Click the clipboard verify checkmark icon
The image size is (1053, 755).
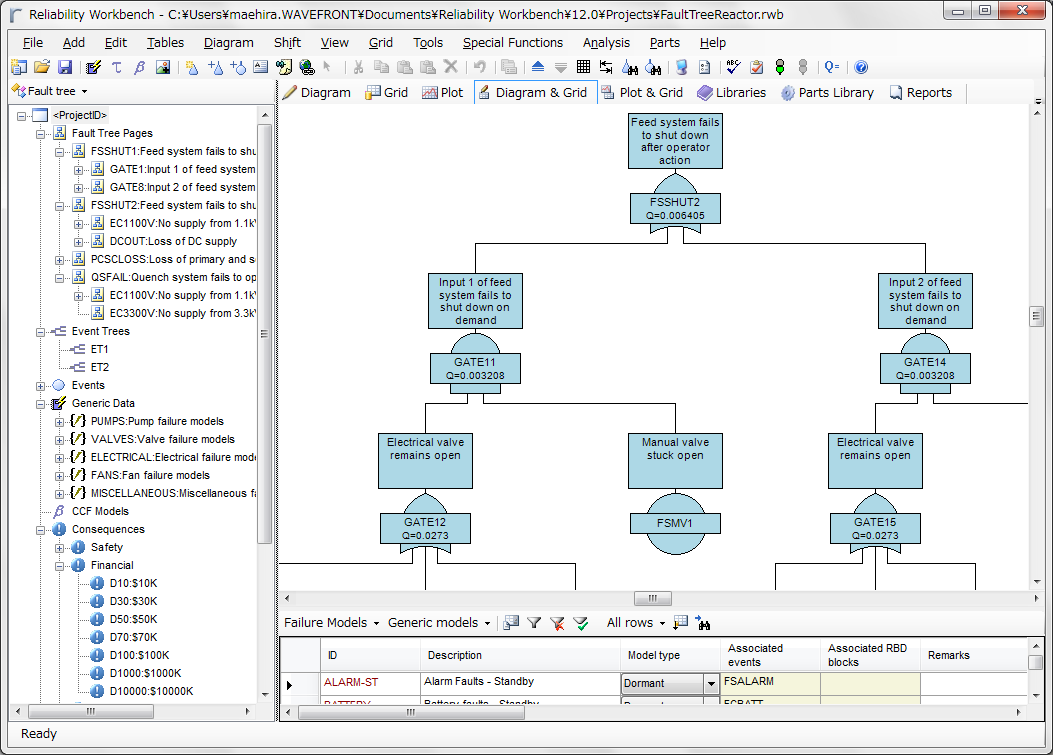pyautogui.click(x=757, y=67)
